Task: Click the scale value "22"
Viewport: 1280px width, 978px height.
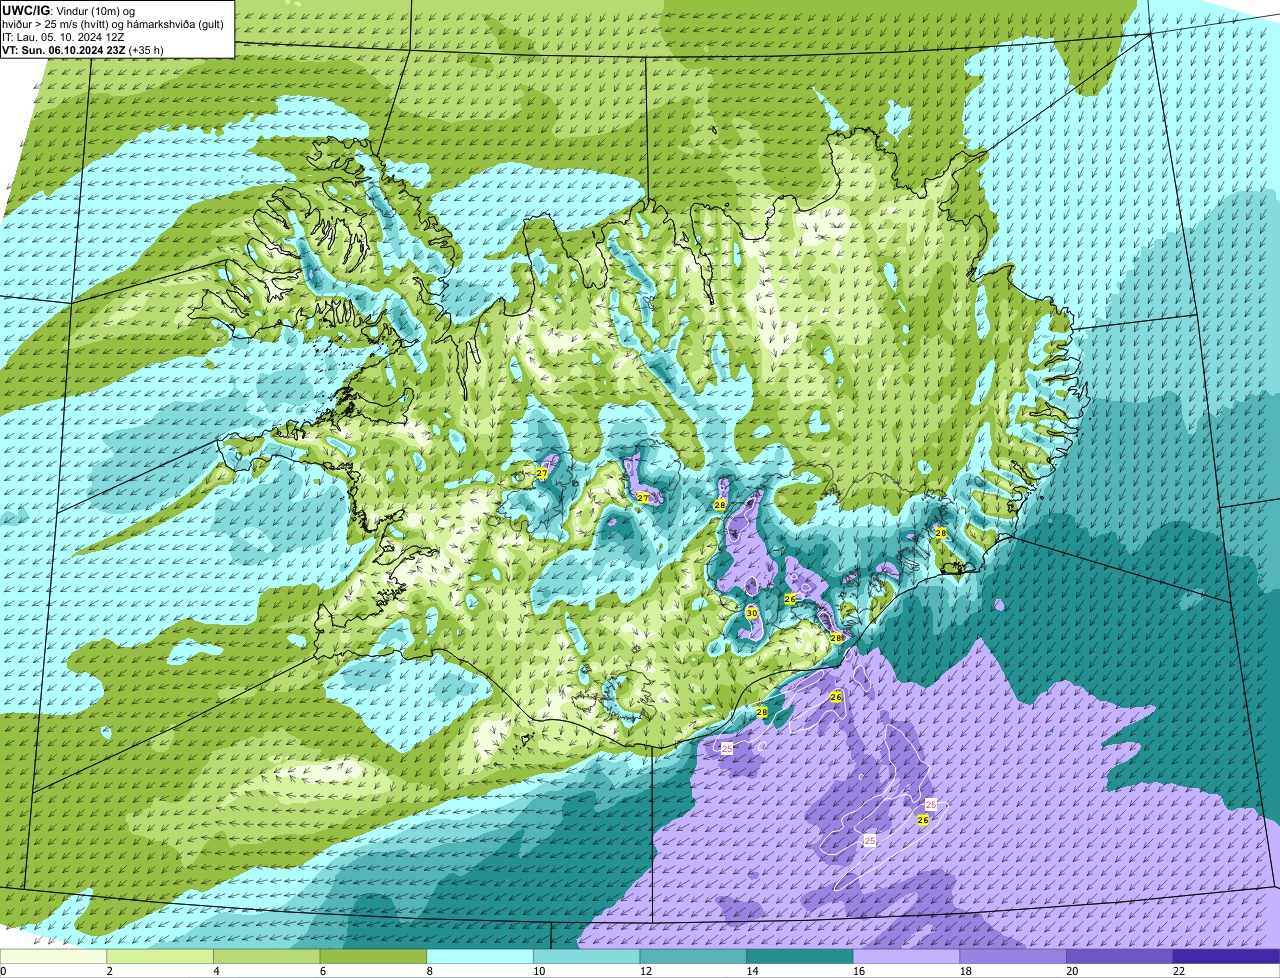Action: click(x=1179, y=971)
